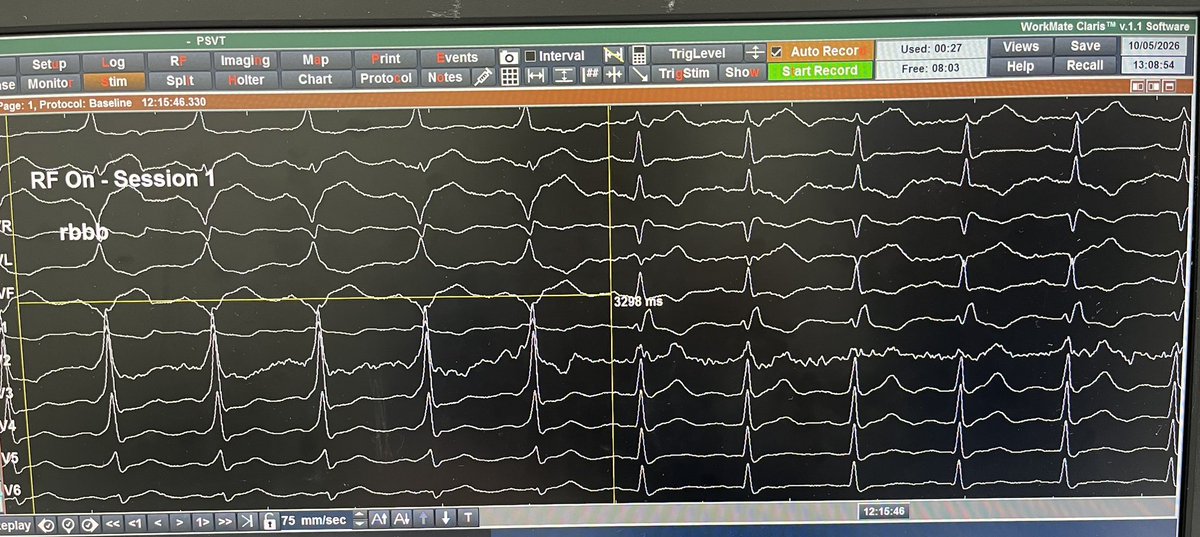Select the diagonal arrow tool icon
Image resolution: width=1200 pixels, height=537 pixels.
tap(639, 75)
